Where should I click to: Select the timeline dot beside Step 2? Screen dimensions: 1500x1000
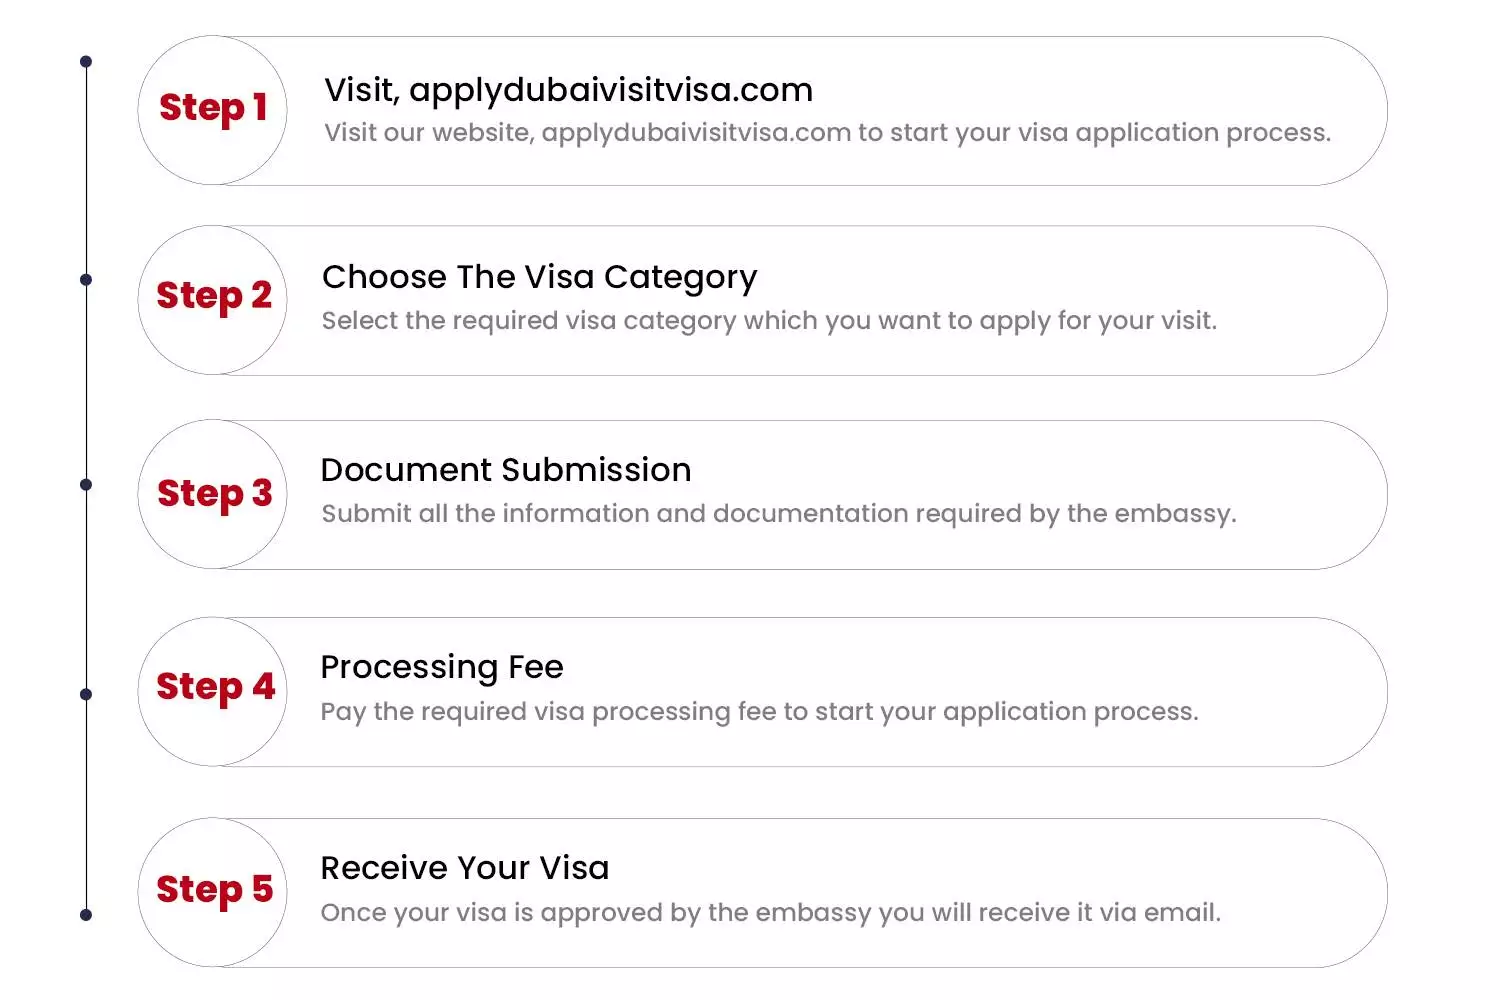point(86,280)
